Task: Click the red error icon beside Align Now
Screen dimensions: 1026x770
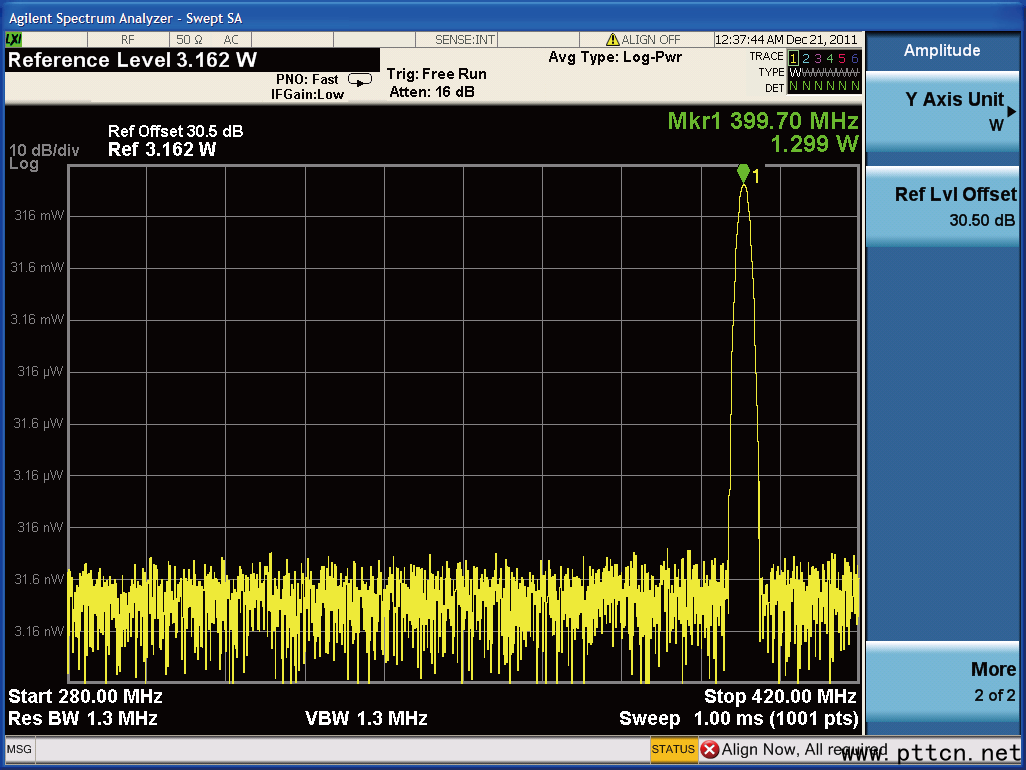Action: coord(710,749)
